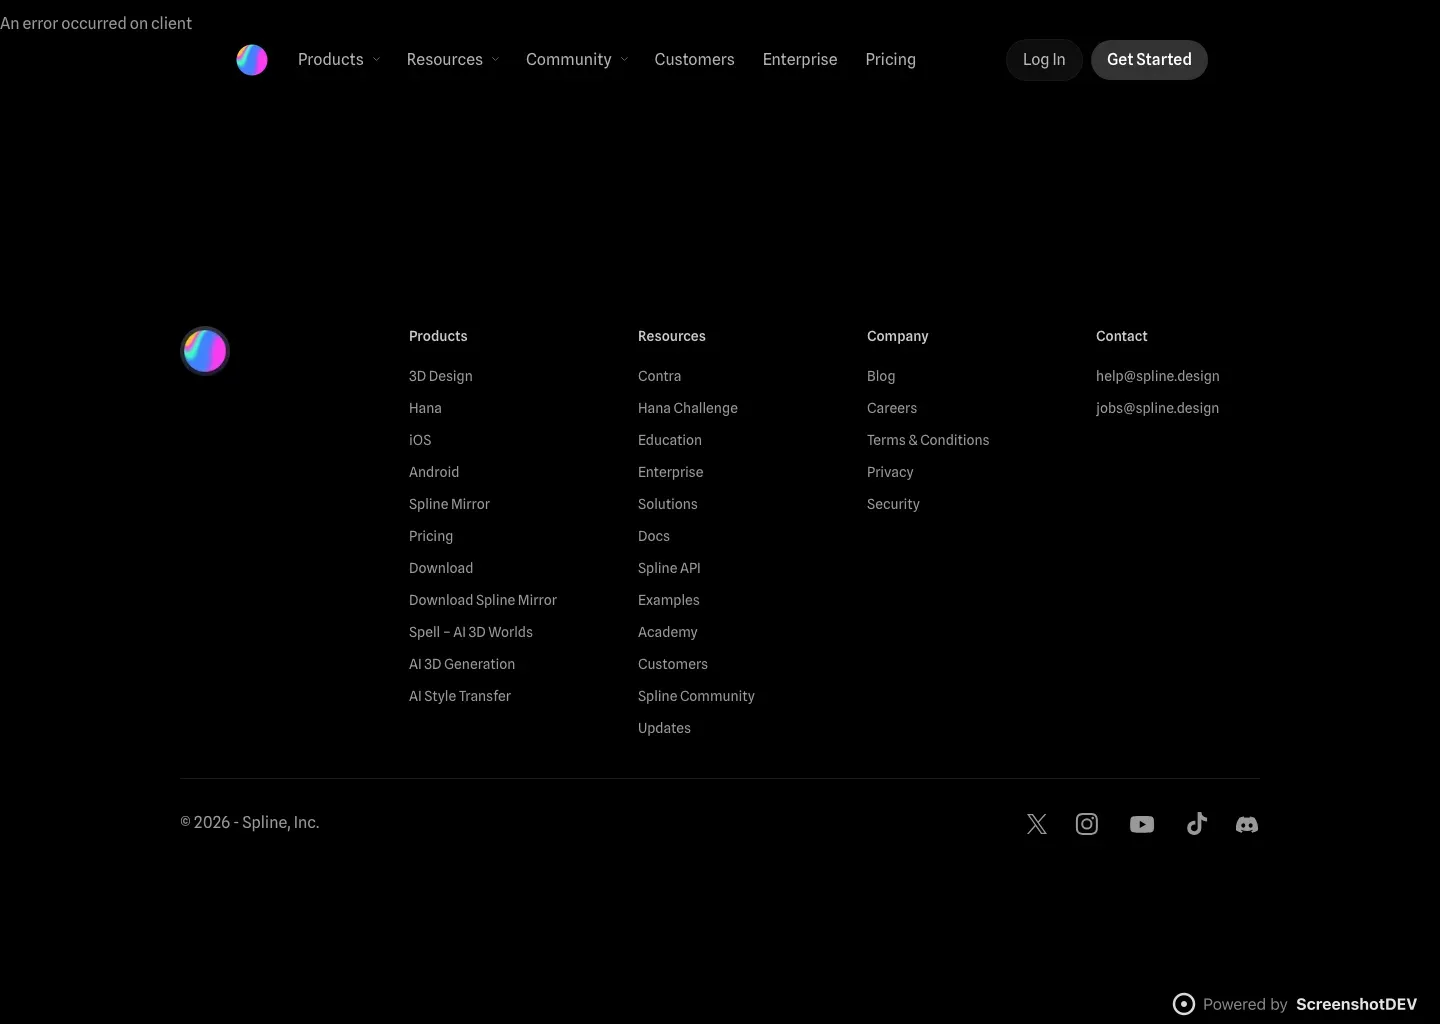Image resolution: width=1440 pixels, height=1024 pixels.
Task: Click the jobs@spline.design email link
Action: (1158, 408)
